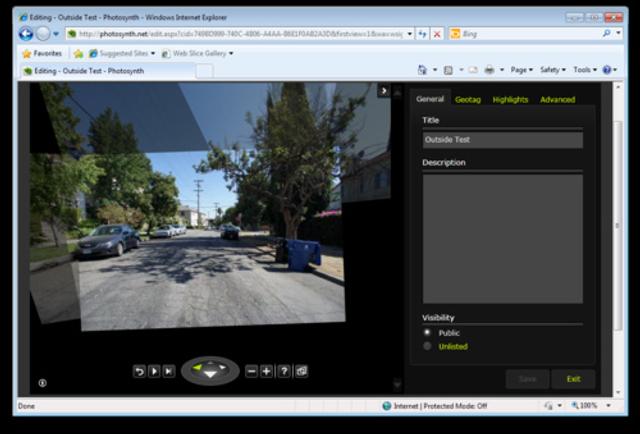Open the Page dropdown menu

tap(521, 70)
